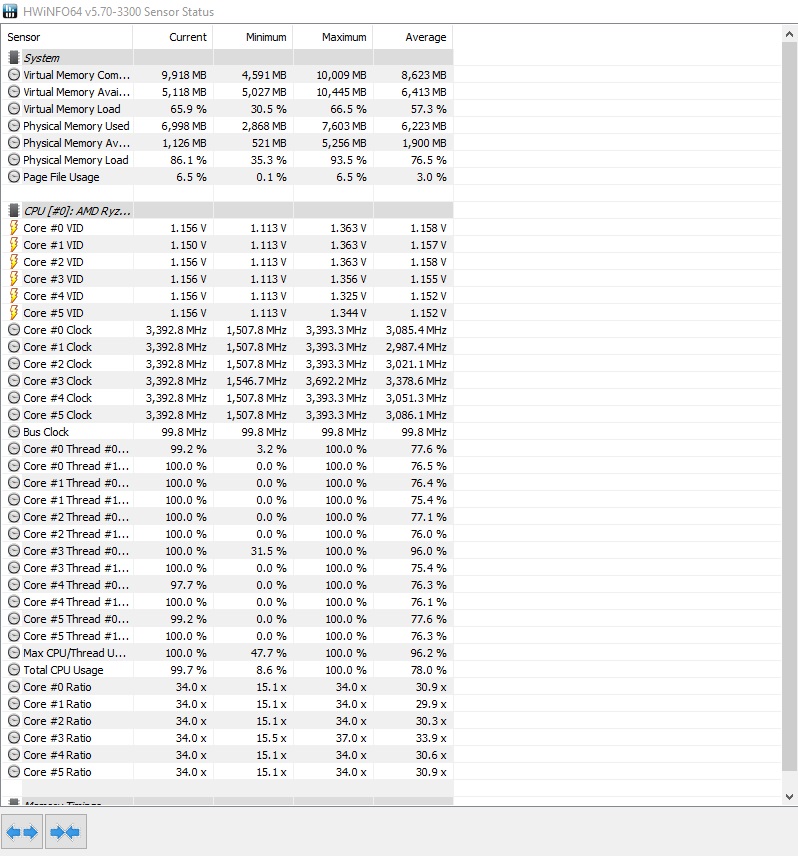Click the Core #0 VID lightning icon

point(14,228)
